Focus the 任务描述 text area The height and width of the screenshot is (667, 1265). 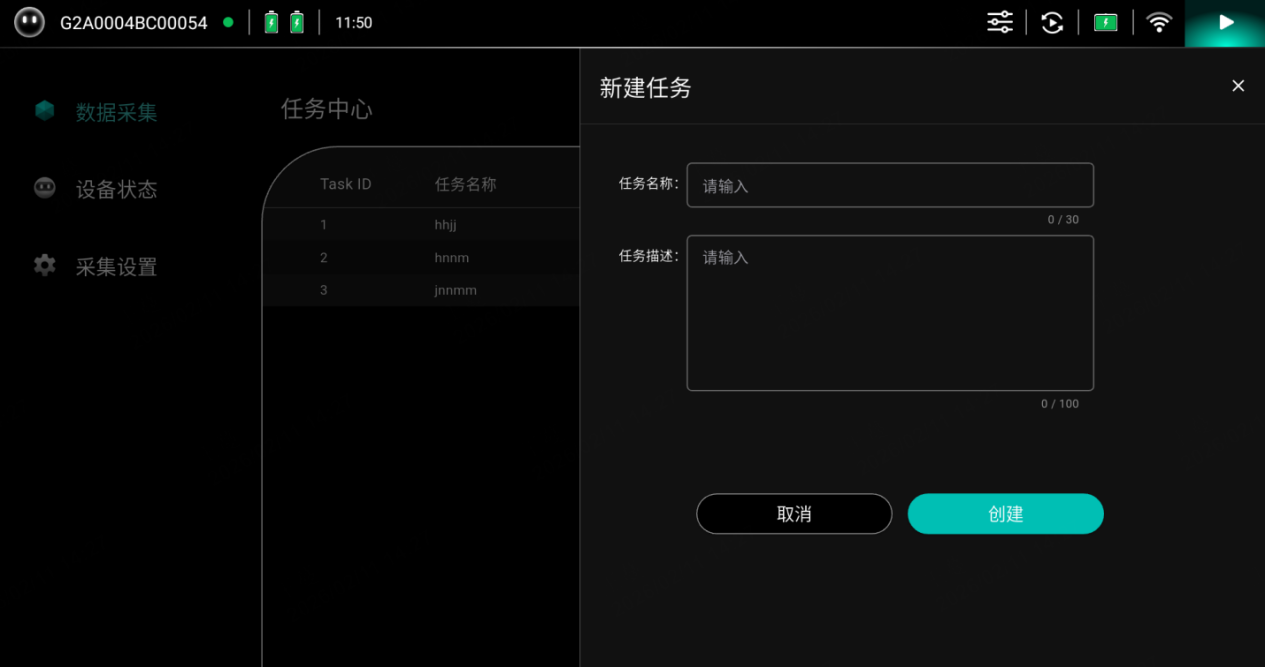(x=890, y=313)
